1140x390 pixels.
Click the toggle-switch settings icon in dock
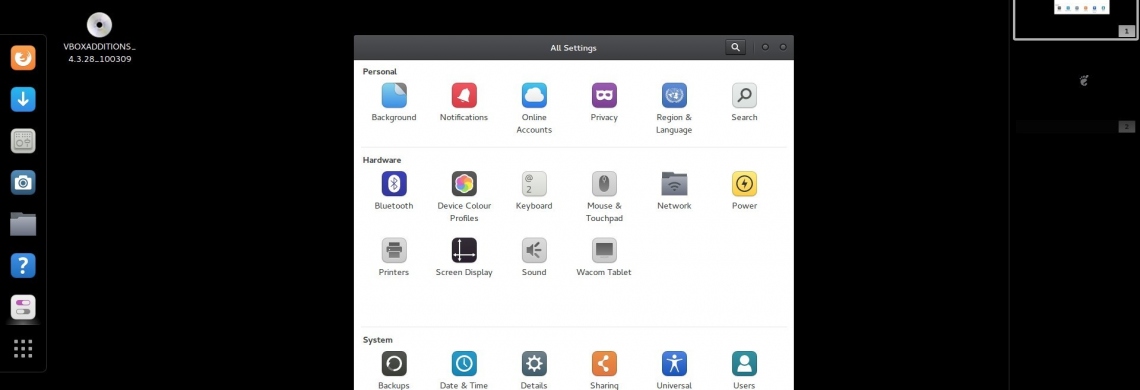coord(23,307)
